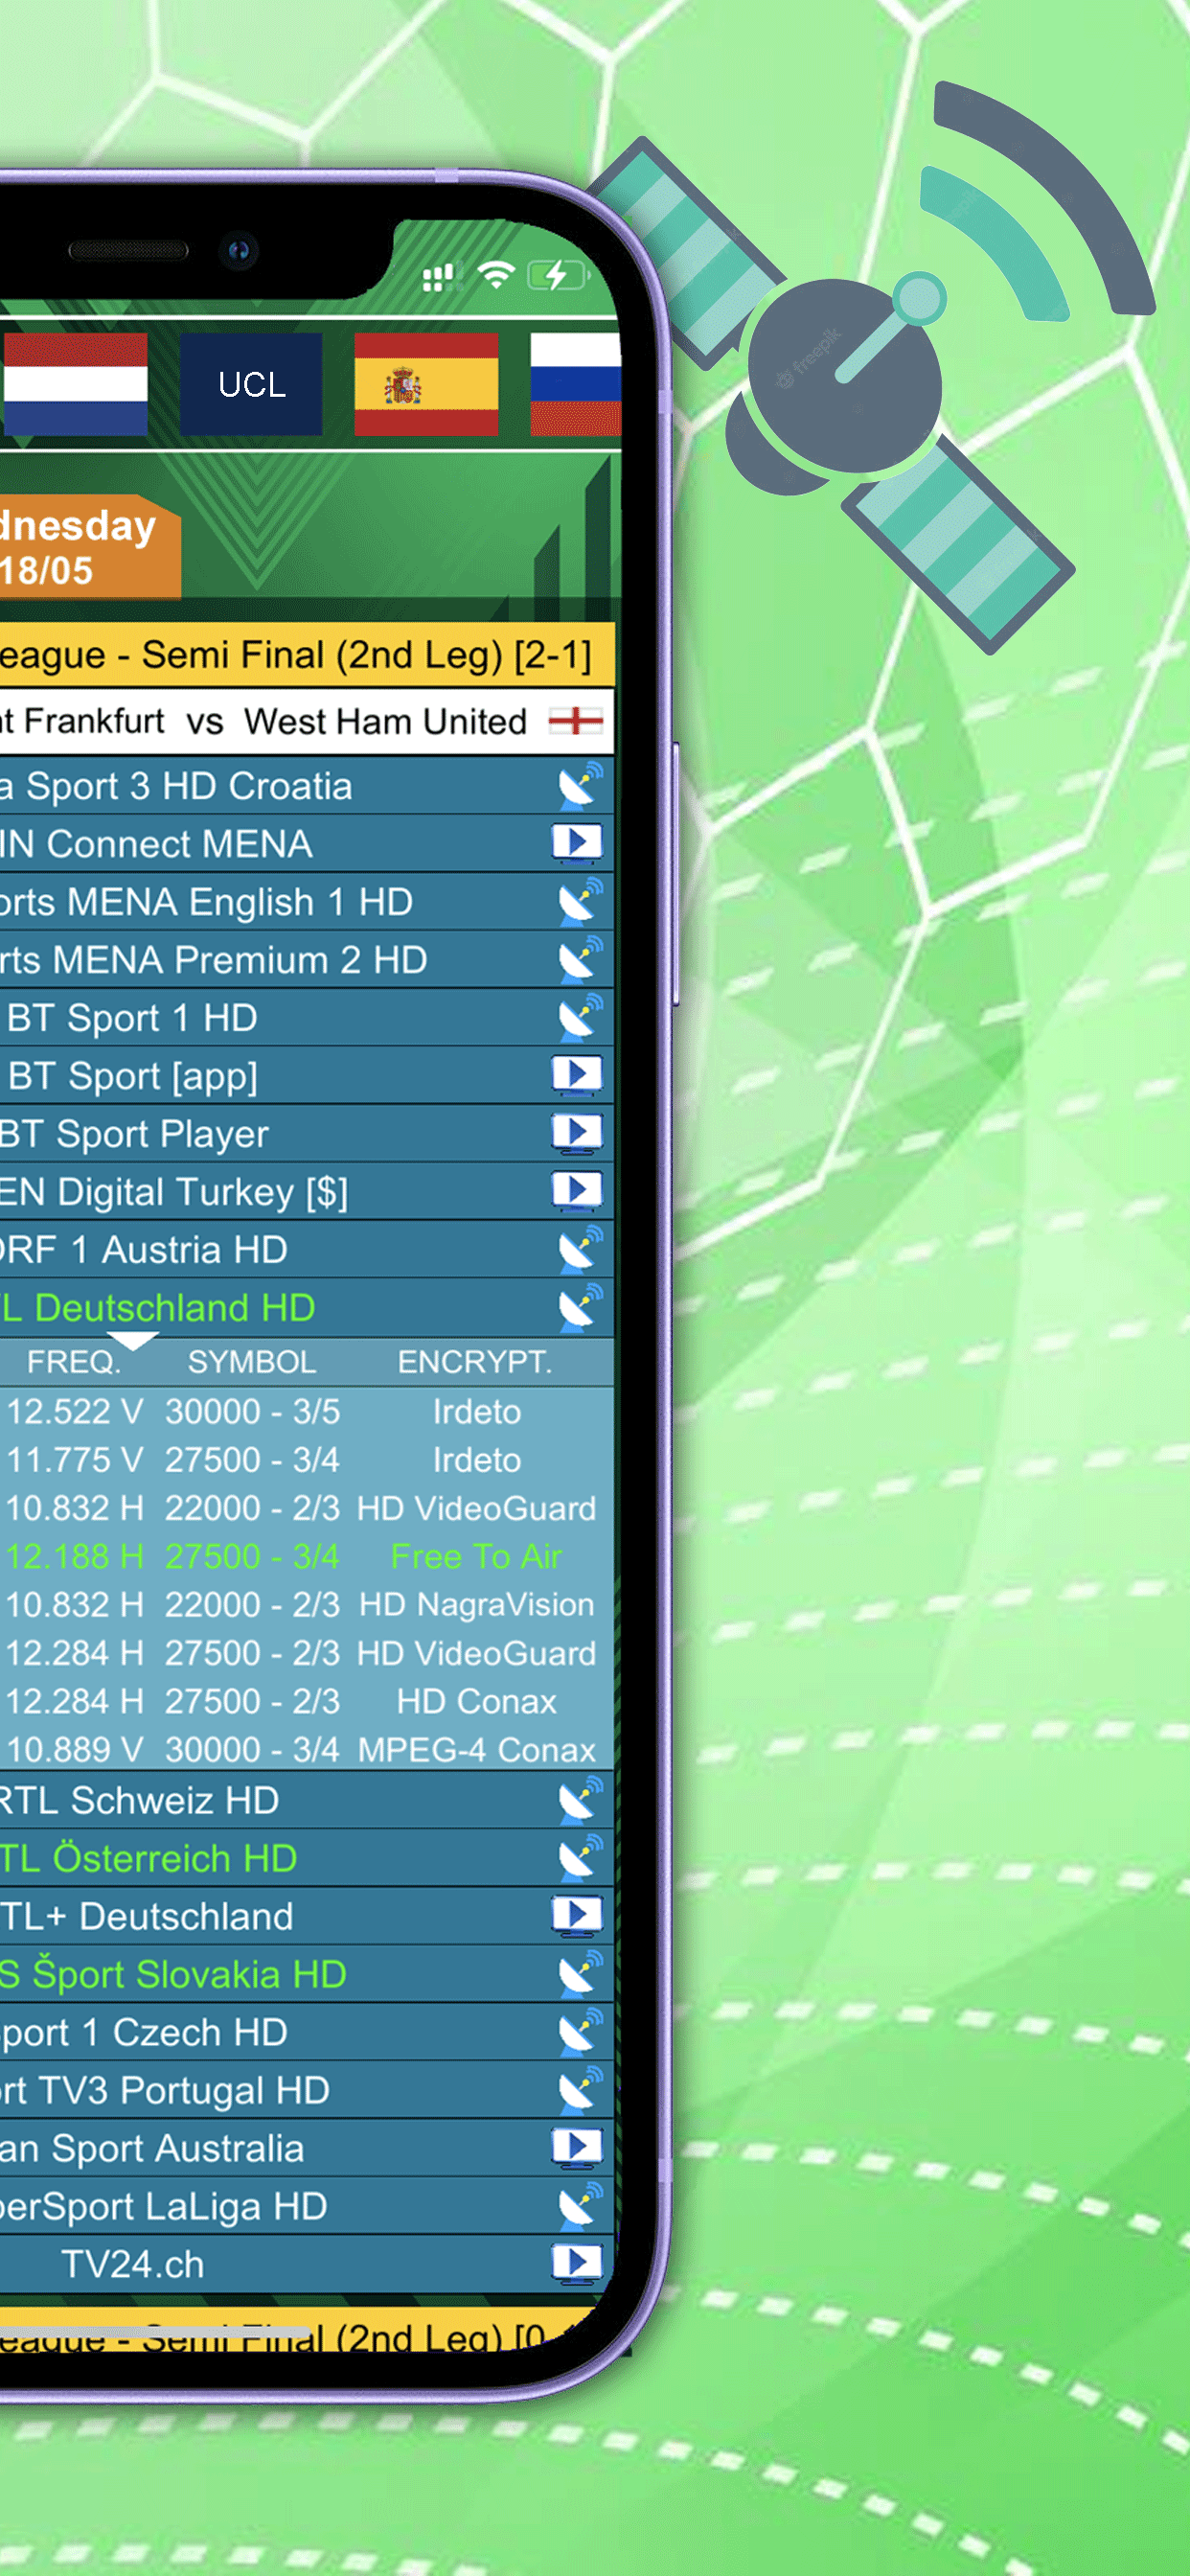Select frequency row 11.775 V Irdeto
Image resolution: width=1190 pixels, height=2576 pixels.
[306, 1460]
